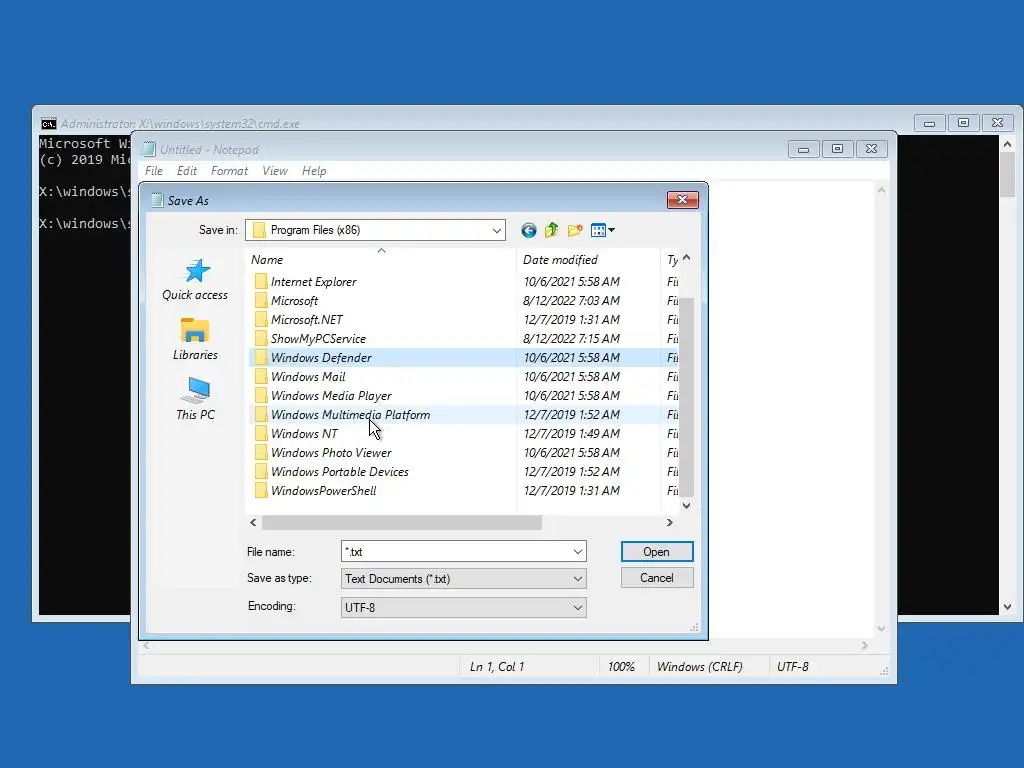Click the Save As dialog title icon
The width and height of the screenshot is (1024, 768).
(157, 200)
